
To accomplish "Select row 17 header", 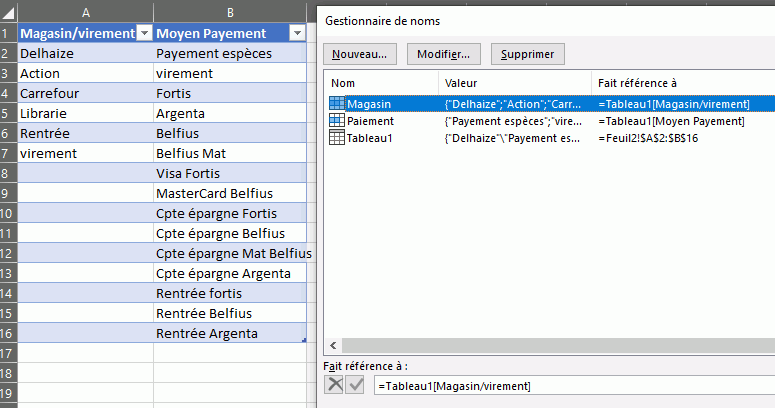I will 8,353.
